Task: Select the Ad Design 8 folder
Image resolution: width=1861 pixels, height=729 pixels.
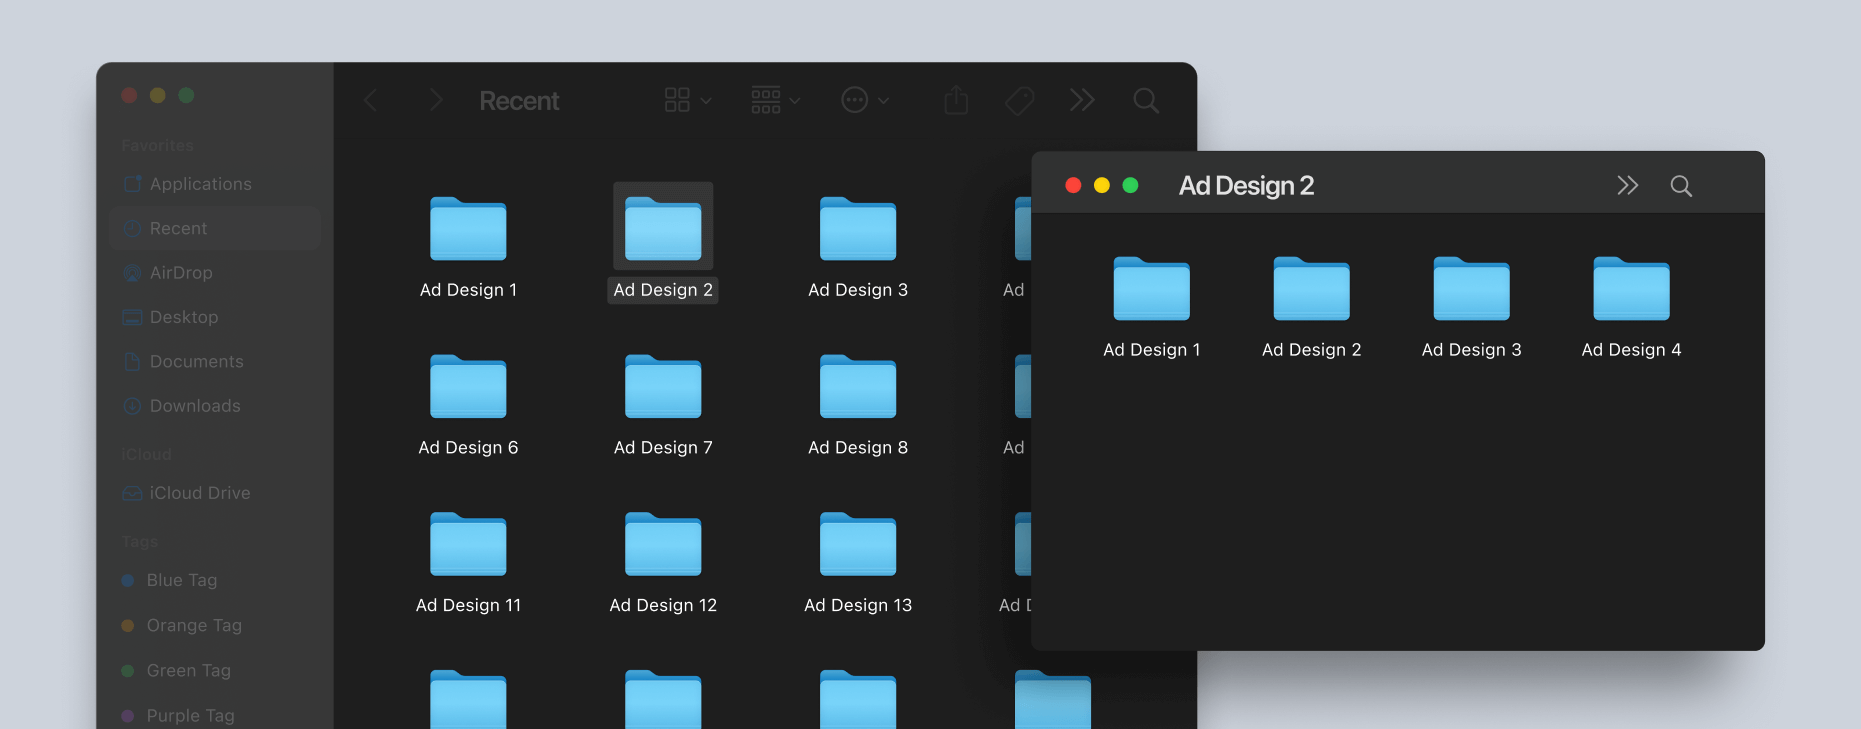Action: point(858,386)
